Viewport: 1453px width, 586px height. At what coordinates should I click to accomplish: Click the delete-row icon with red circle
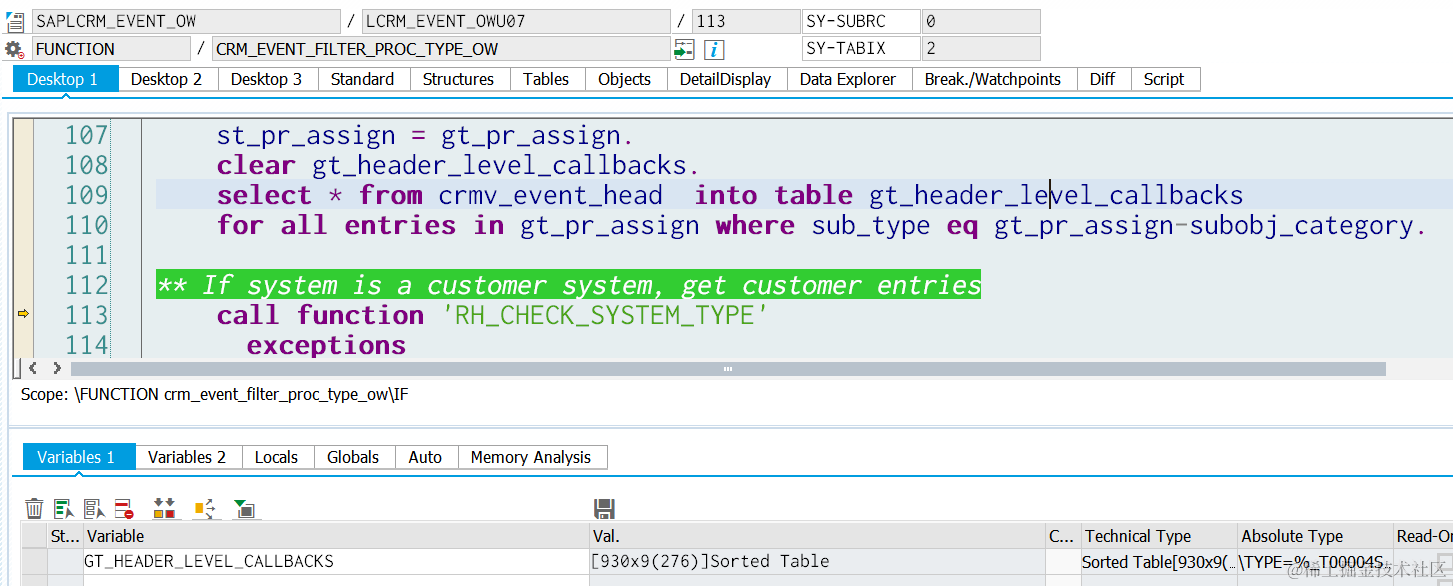[124, 509]
